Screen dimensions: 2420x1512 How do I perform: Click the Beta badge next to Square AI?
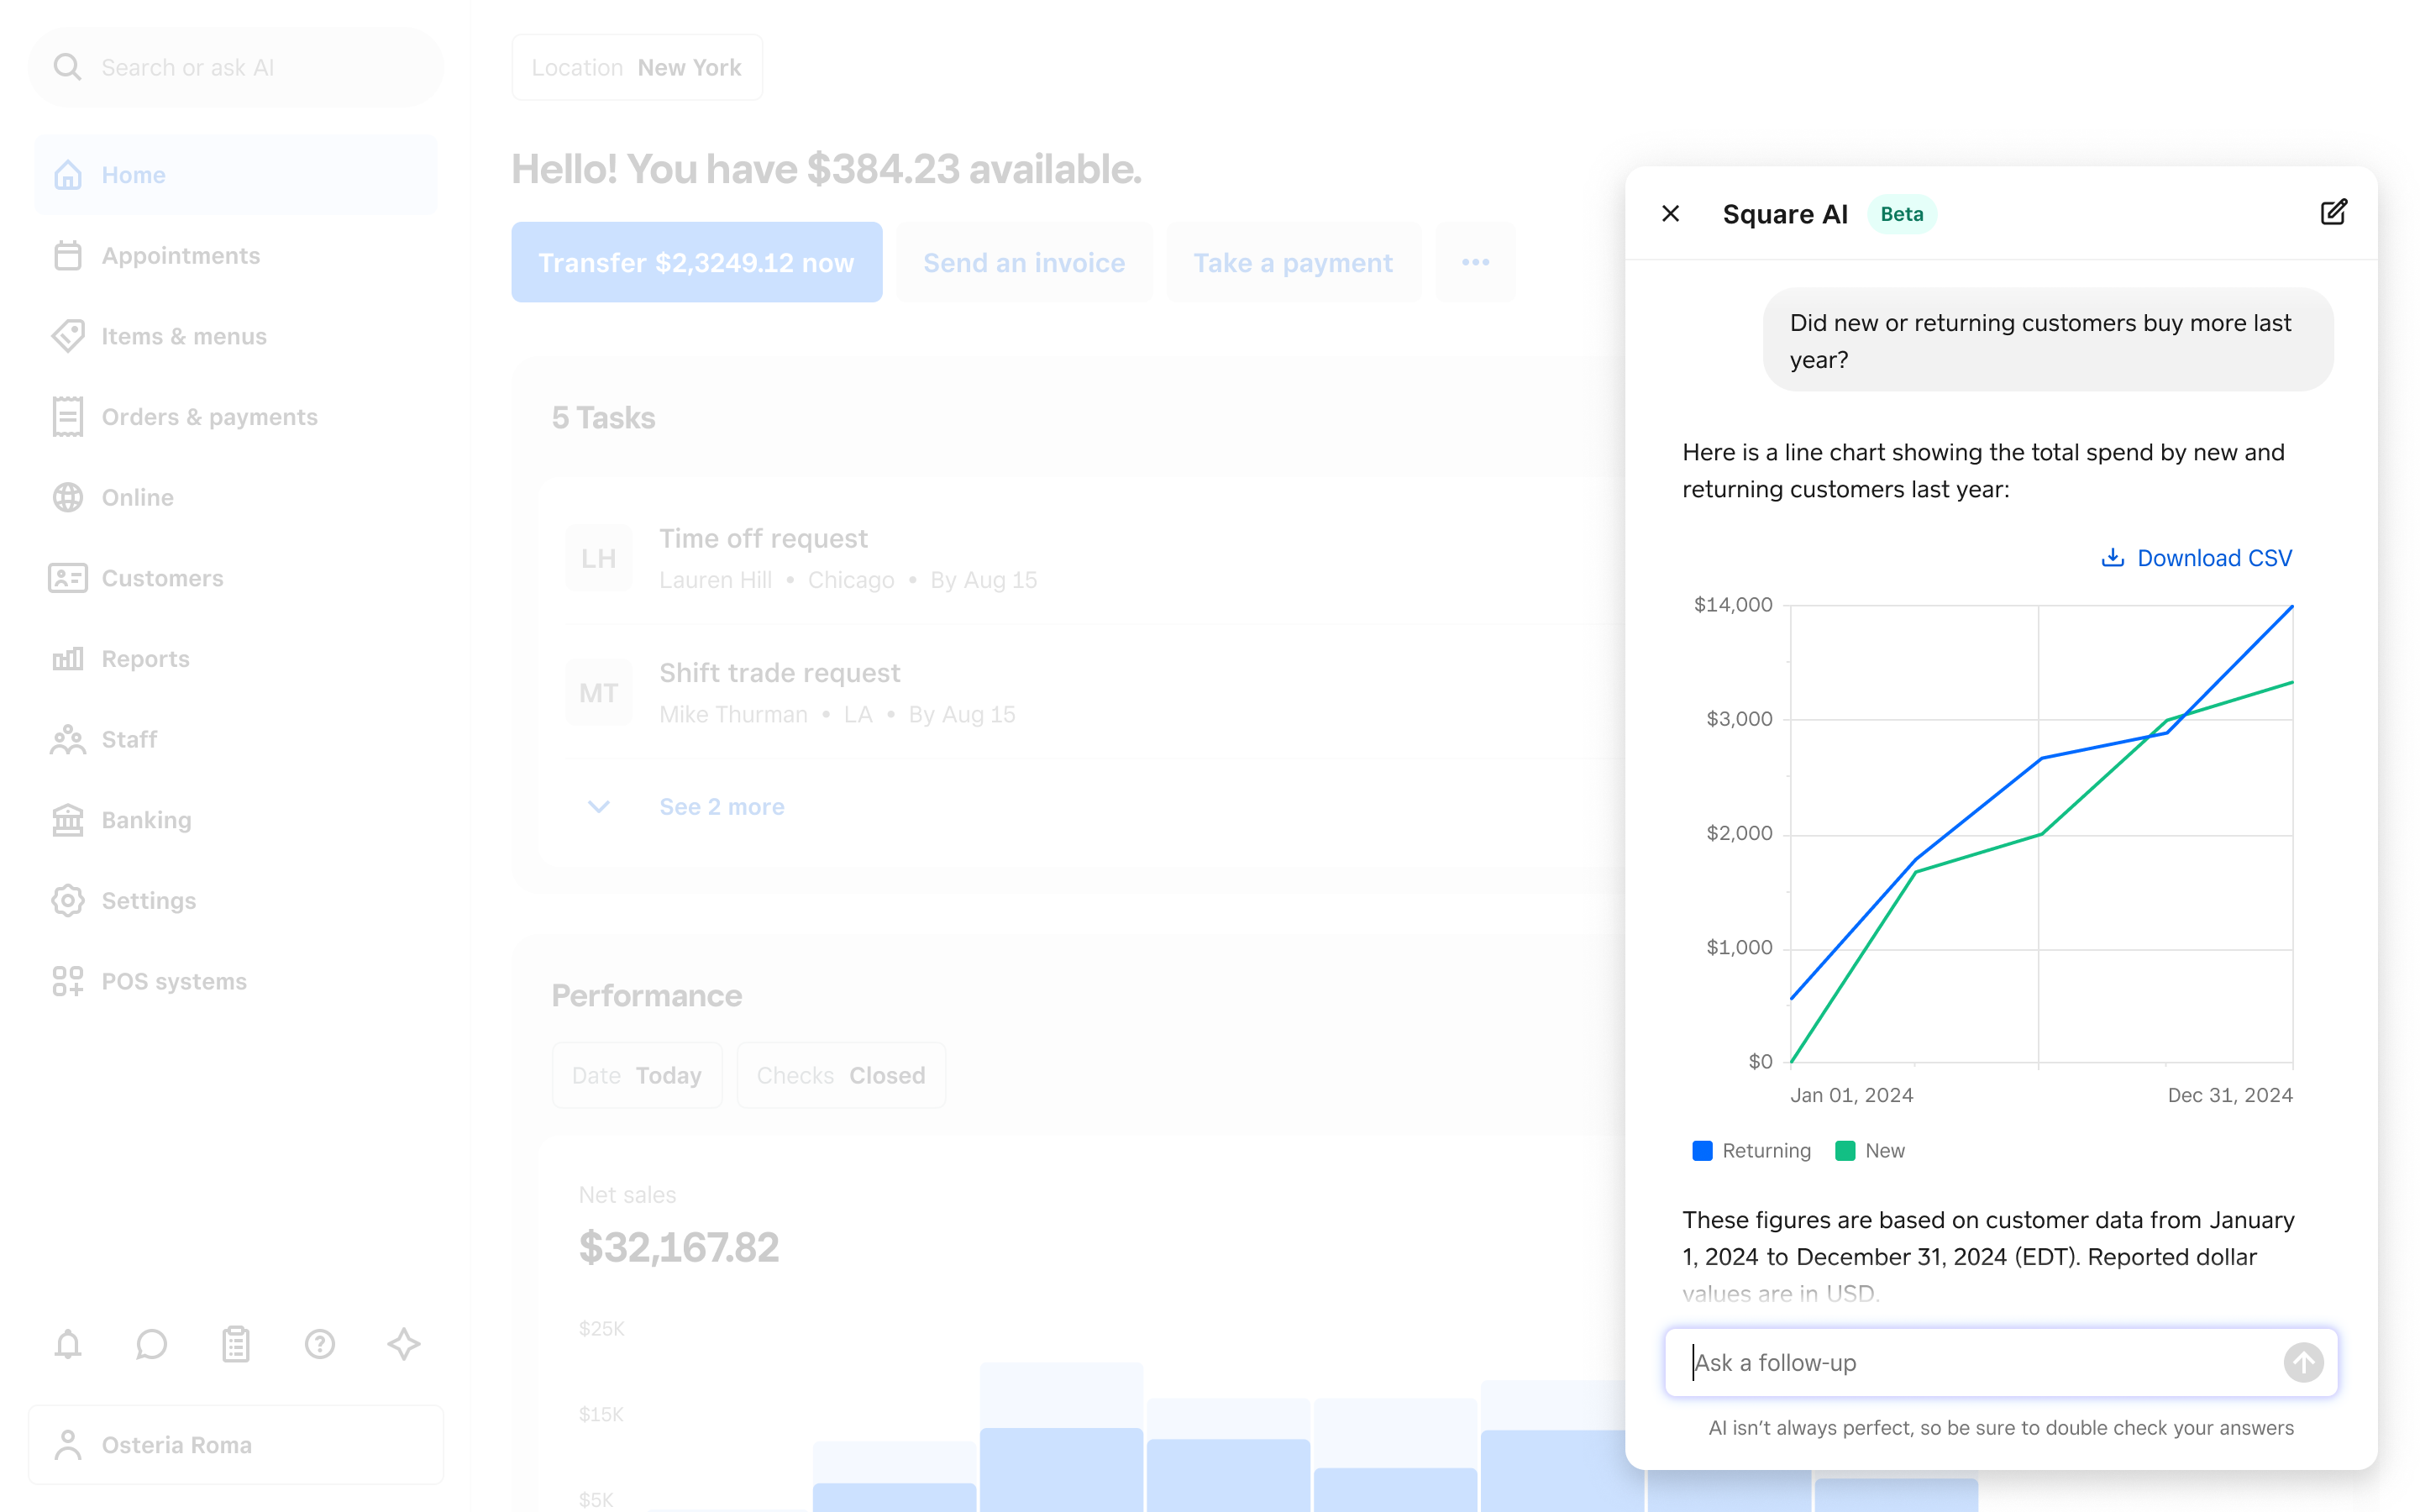click(1901, 214)
